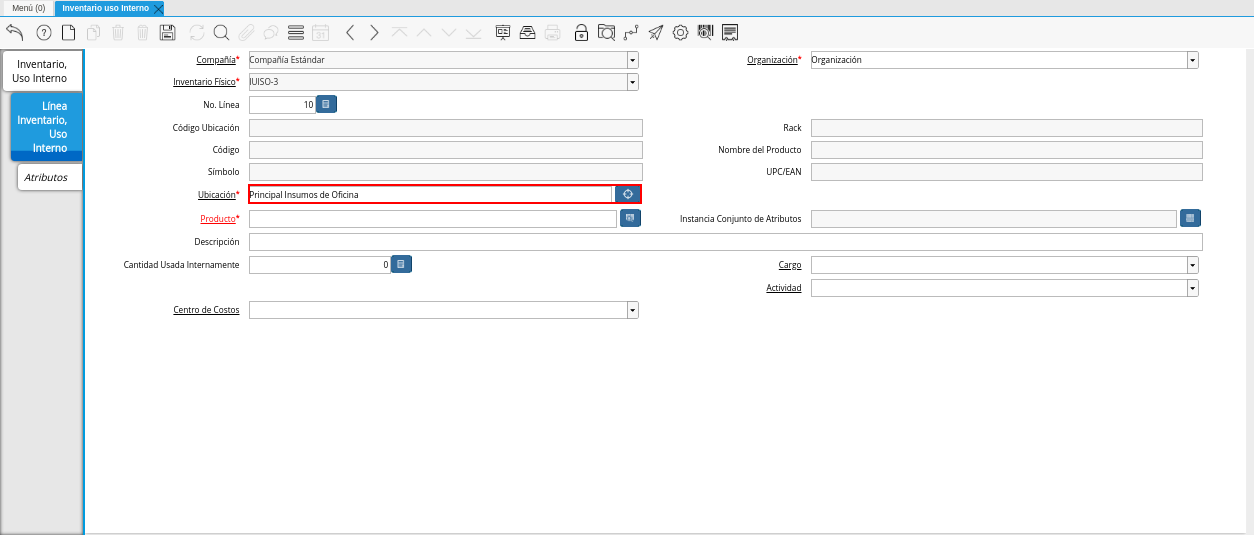Switch to the Menú (0) tab
Screen dimensions: 1254x536
point(28,8)
